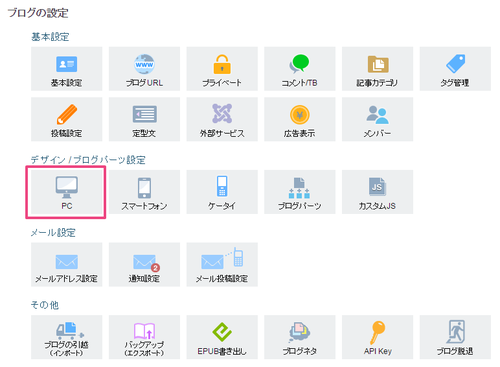Open メンバー people icon tile
Screen dimensions: 500x367
[377, 119]
